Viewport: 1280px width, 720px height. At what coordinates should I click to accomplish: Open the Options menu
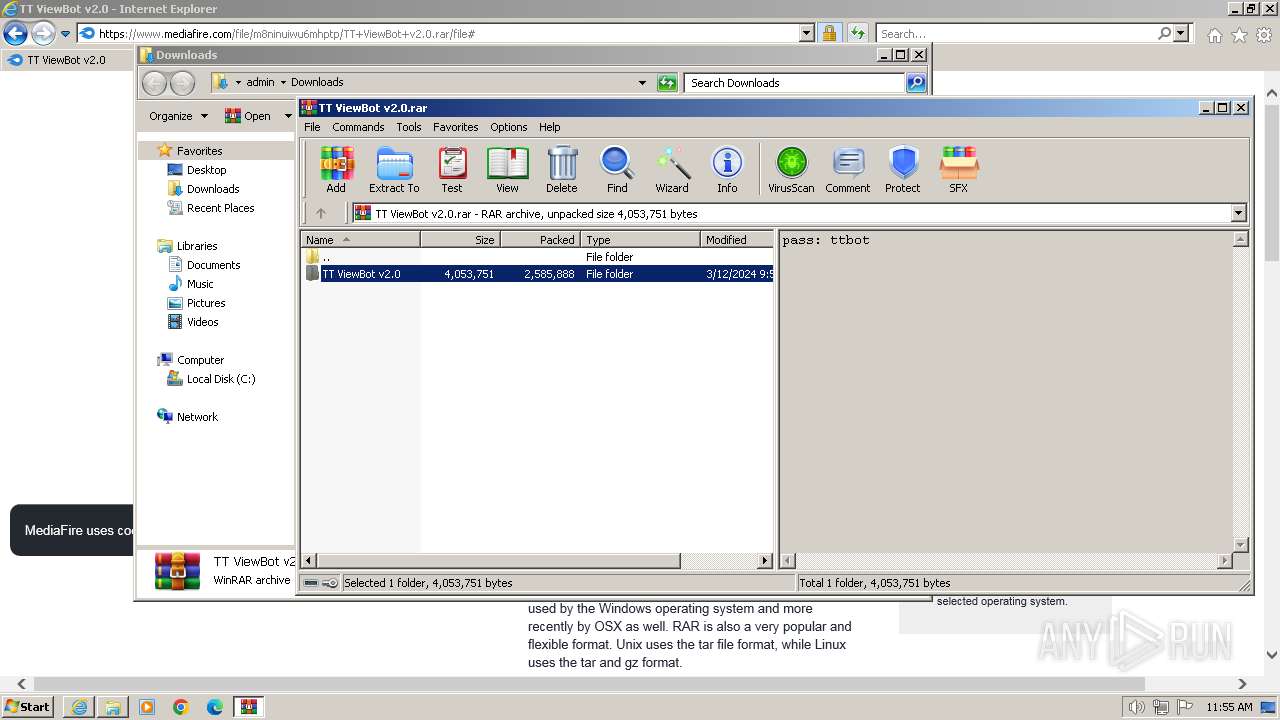point(509,127)
